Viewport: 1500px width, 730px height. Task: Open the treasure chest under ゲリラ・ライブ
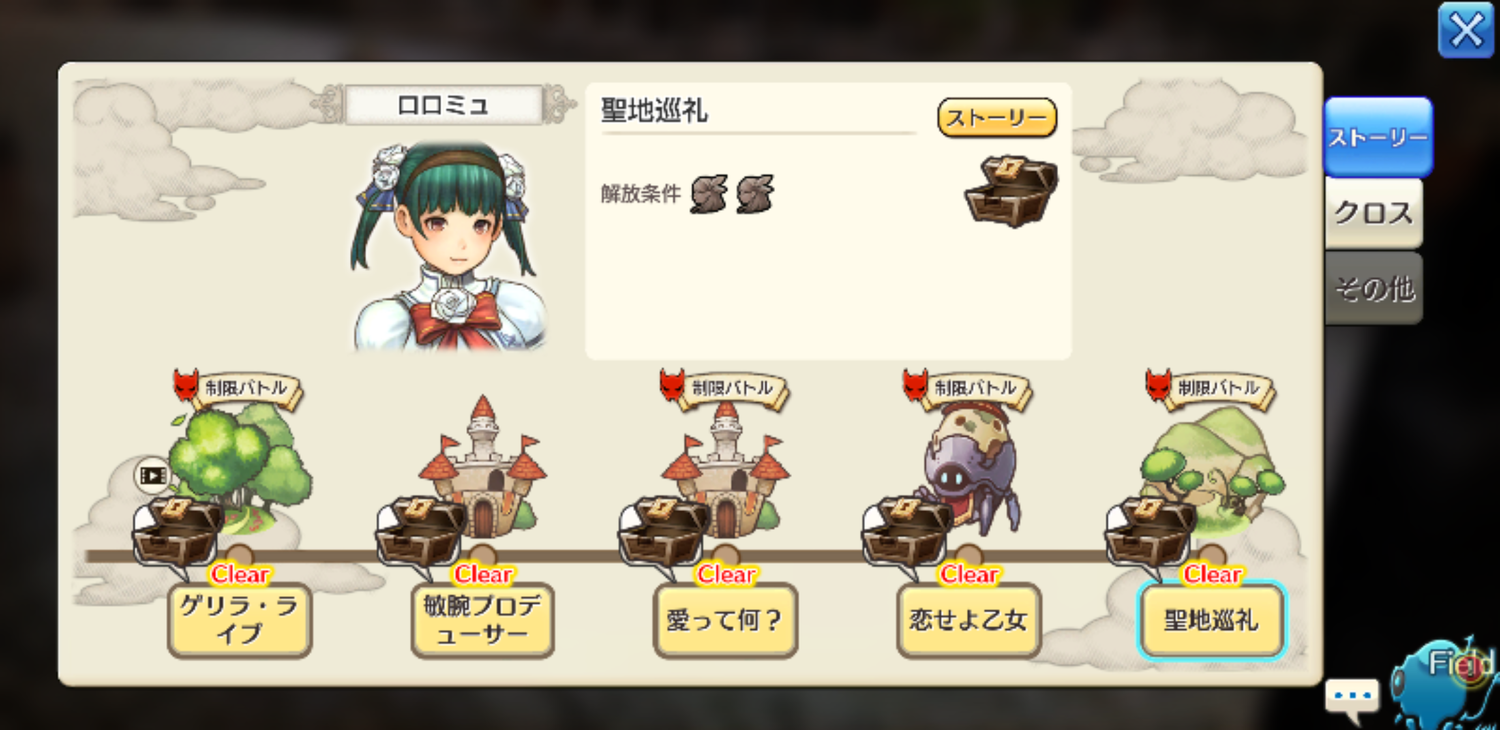coord(177,531)
